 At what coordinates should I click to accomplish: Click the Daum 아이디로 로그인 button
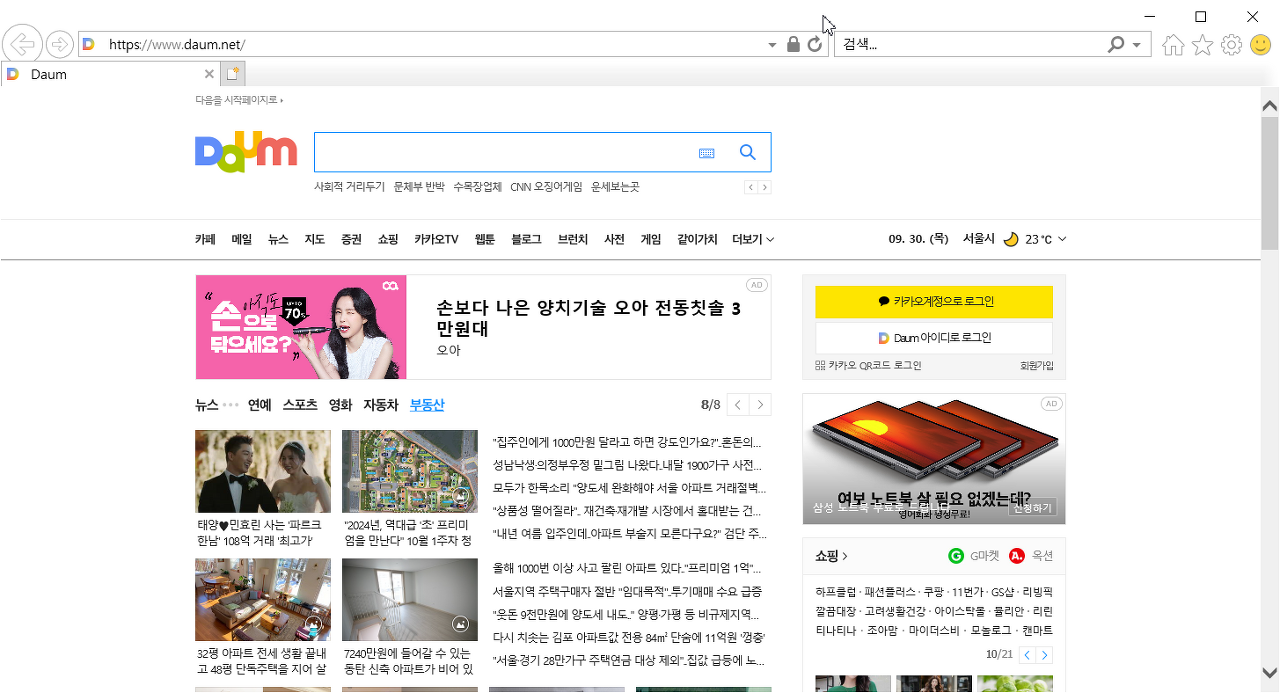934,338
